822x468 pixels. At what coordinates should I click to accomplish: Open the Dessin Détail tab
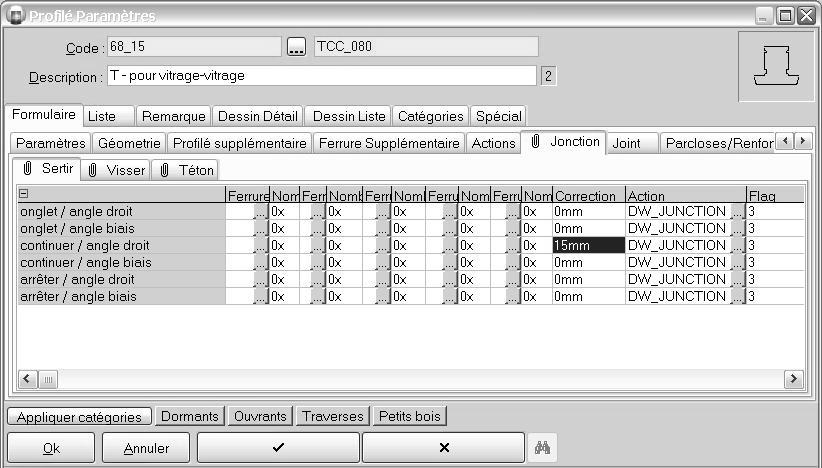pyautogui.click(x=257, y=116)
